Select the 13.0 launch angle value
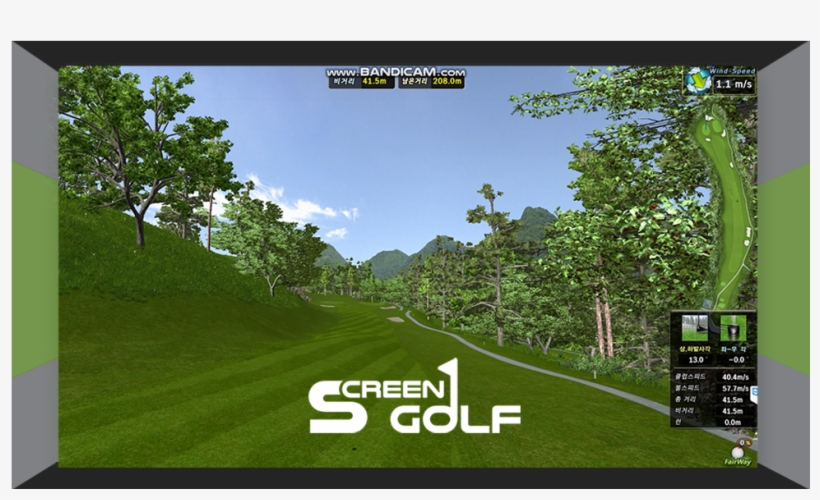The image size is (820, 500). (x=696, y=360)
